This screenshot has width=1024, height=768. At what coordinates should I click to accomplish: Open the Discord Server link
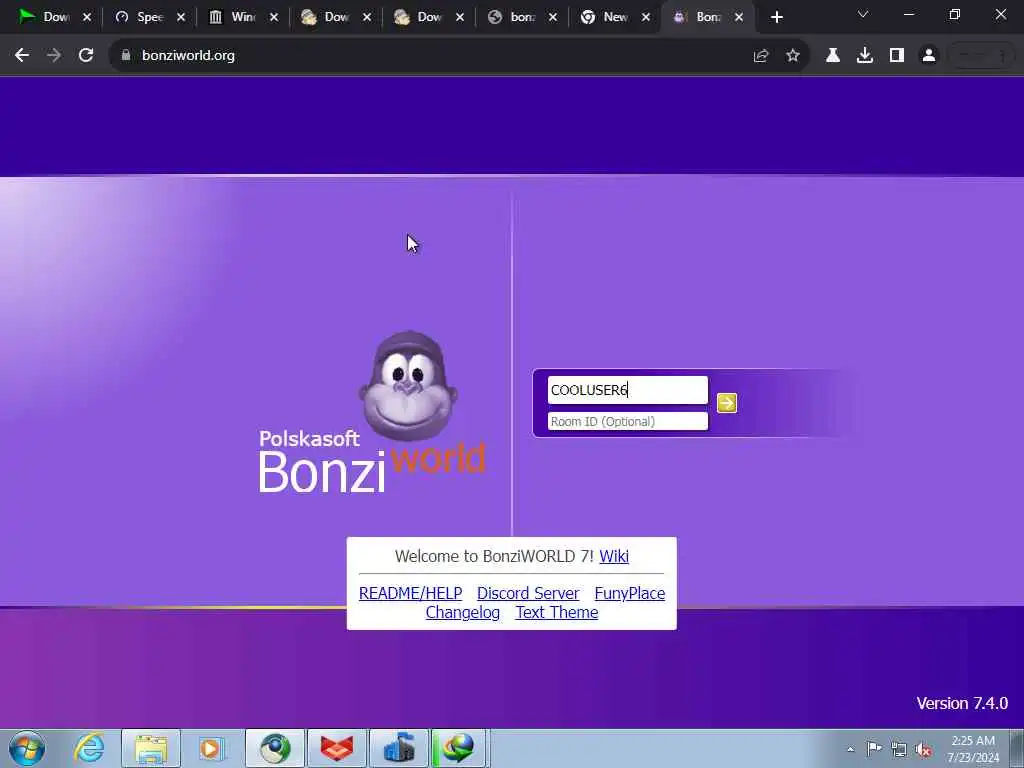pos(528,593)
